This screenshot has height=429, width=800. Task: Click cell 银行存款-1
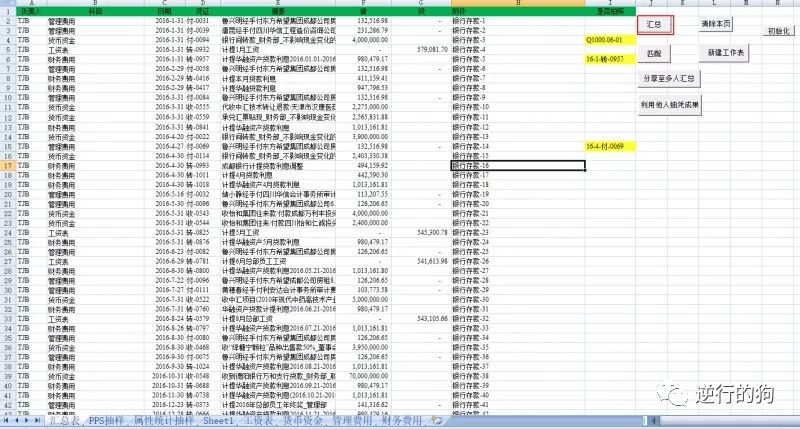point(518,21)
